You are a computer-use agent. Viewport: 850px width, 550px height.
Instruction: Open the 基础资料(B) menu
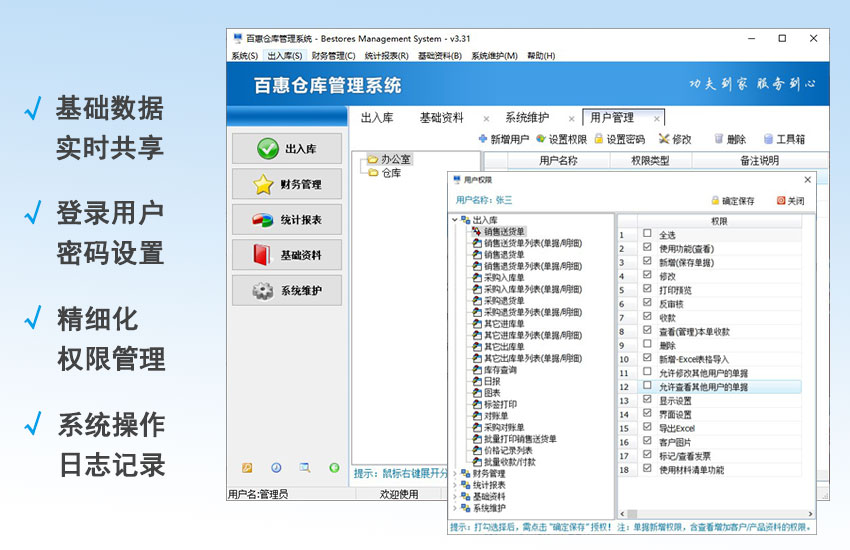440,56
